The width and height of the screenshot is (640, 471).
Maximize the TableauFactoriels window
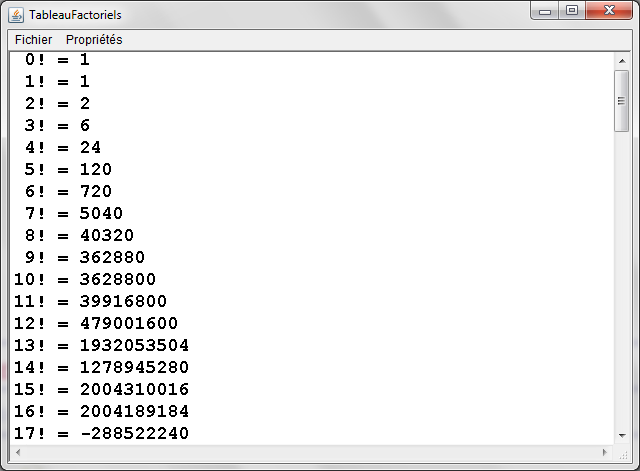tap(572, 12)
